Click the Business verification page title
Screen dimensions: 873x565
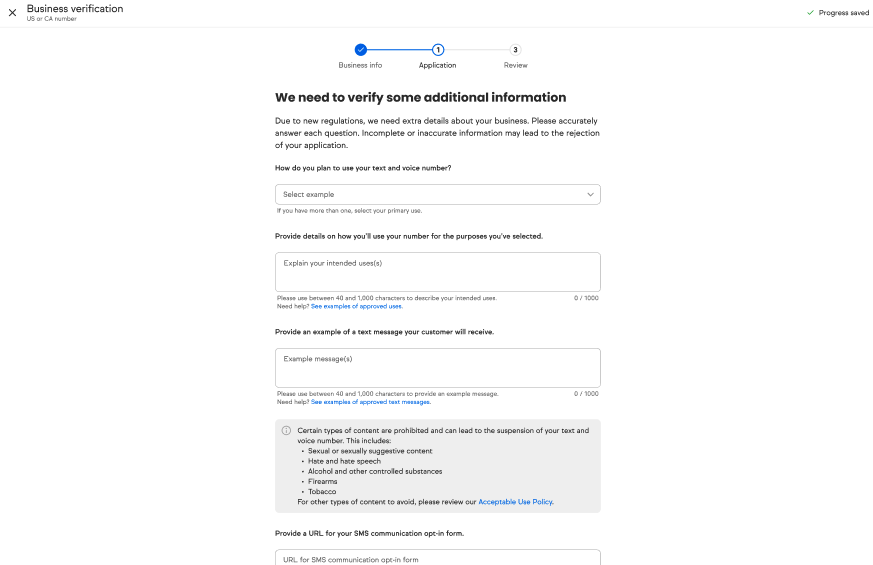75,9
